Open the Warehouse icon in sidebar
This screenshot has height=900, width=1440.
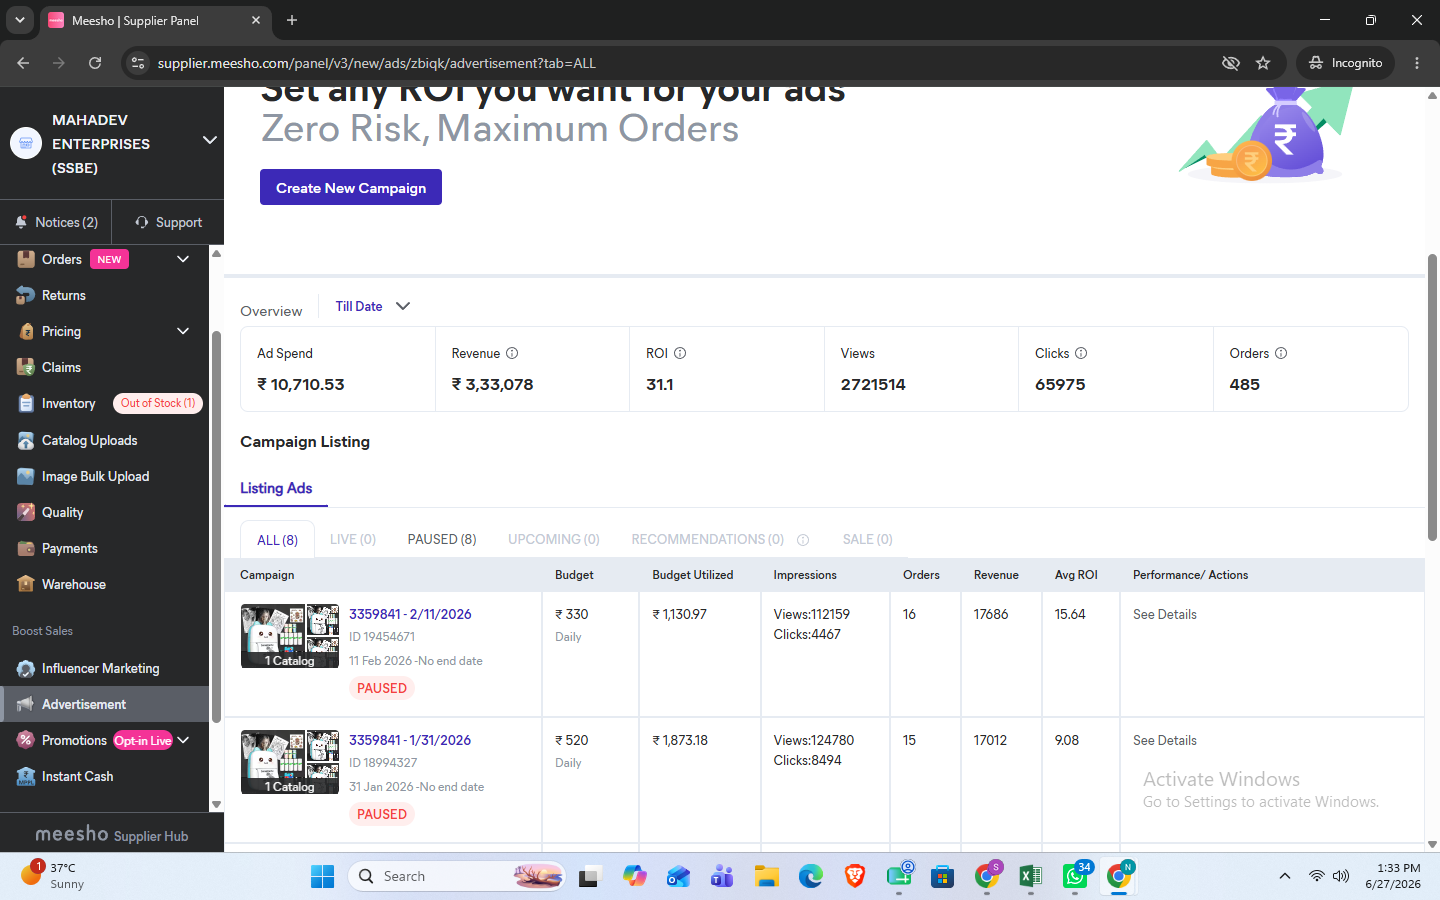tap(26, 584)
